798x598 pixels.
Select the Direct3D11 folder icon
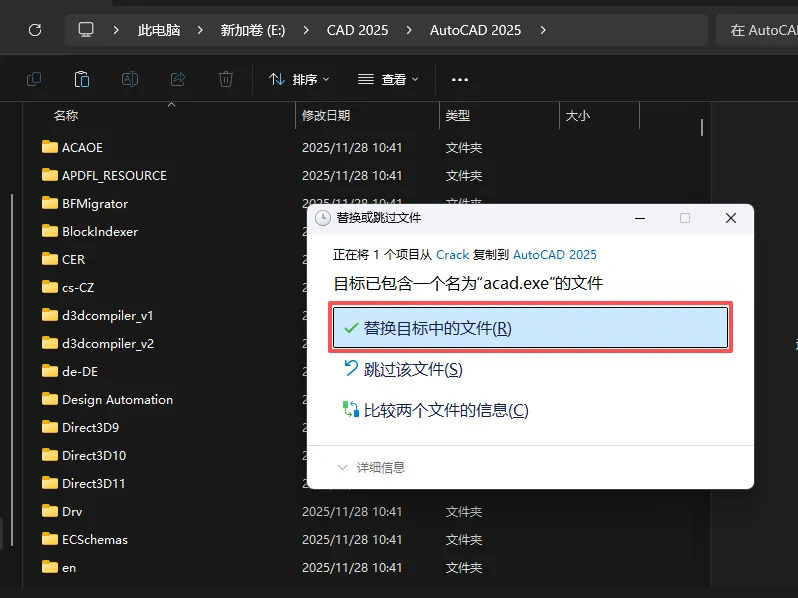pos(49,483)
